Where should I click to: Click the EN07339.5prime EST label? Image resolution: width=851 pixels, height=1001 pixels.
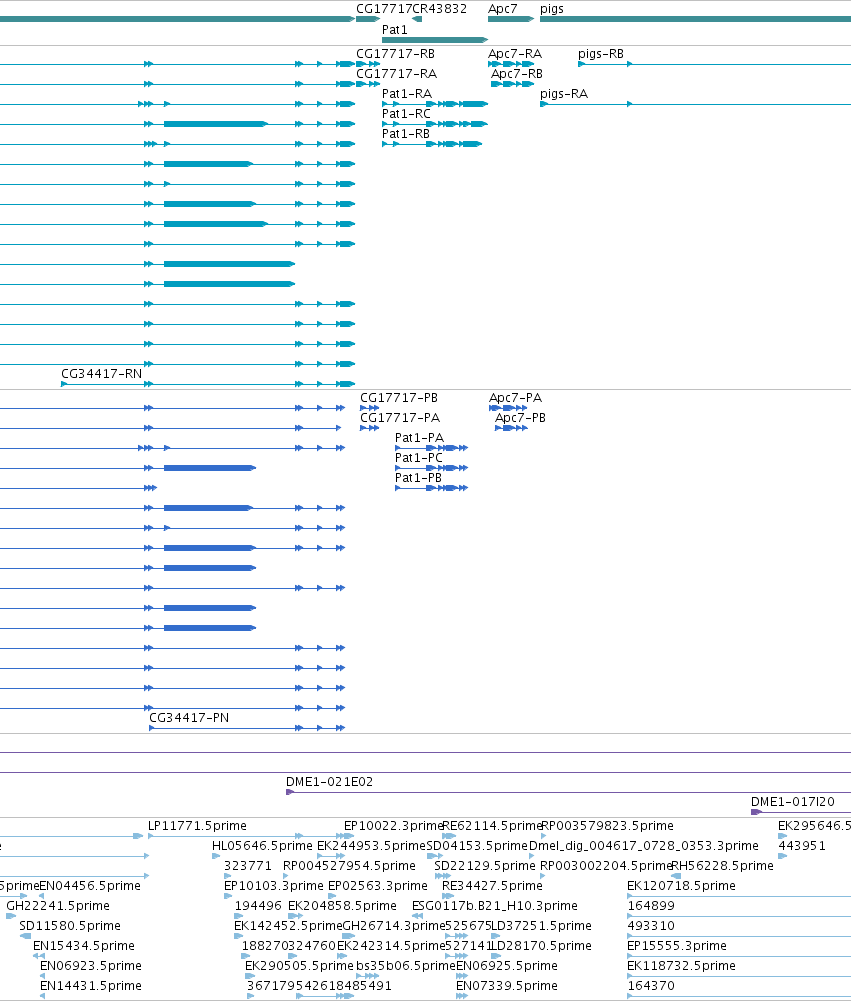(x=507, y=986)
